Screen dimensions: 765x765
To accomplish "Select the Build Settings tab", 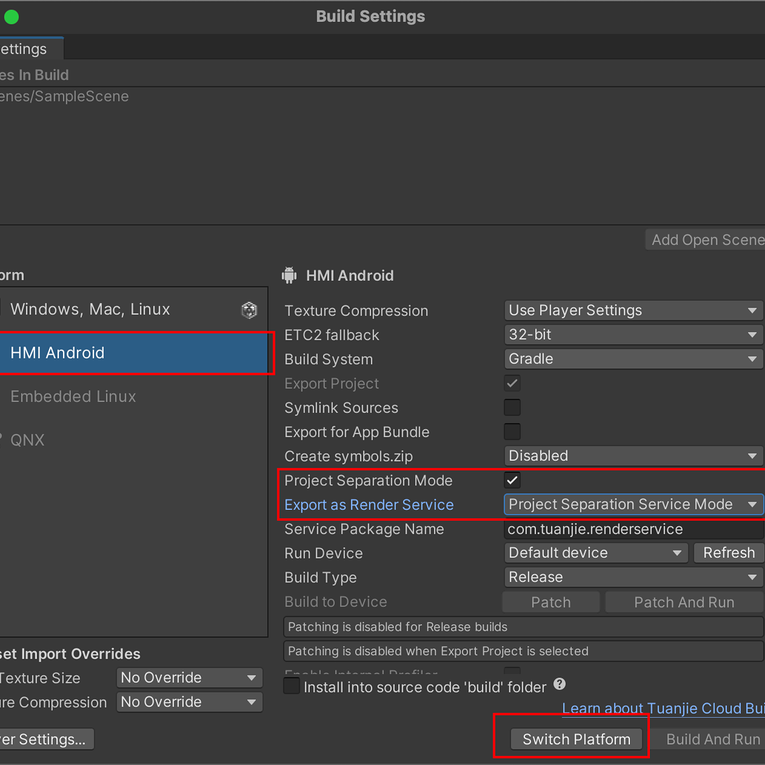I will tap(31, 49).
